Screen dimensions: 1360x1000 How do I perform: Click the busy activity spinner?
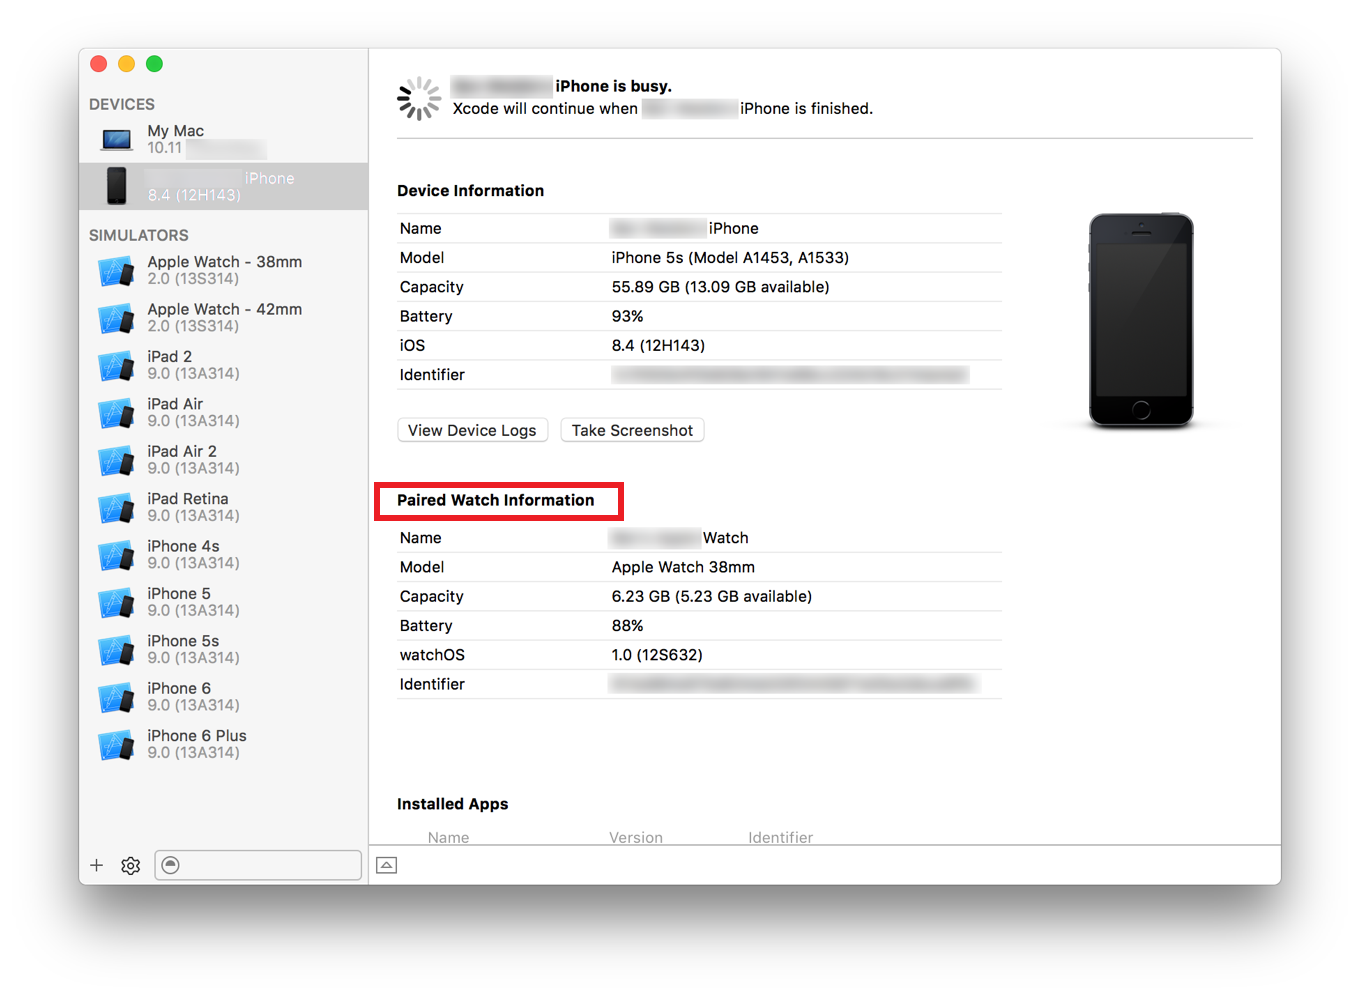click(419, 98)
